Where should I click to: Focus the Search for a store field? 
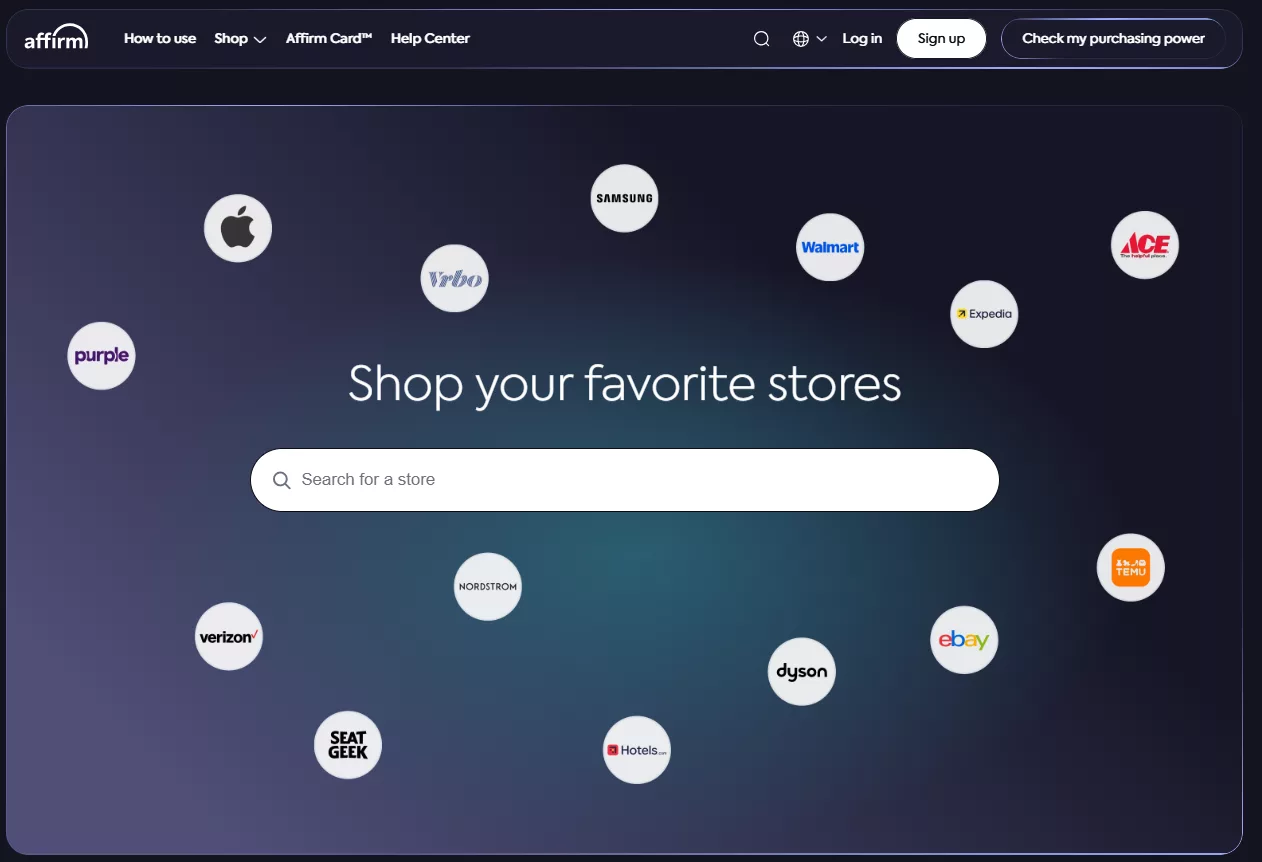[625, 480]
